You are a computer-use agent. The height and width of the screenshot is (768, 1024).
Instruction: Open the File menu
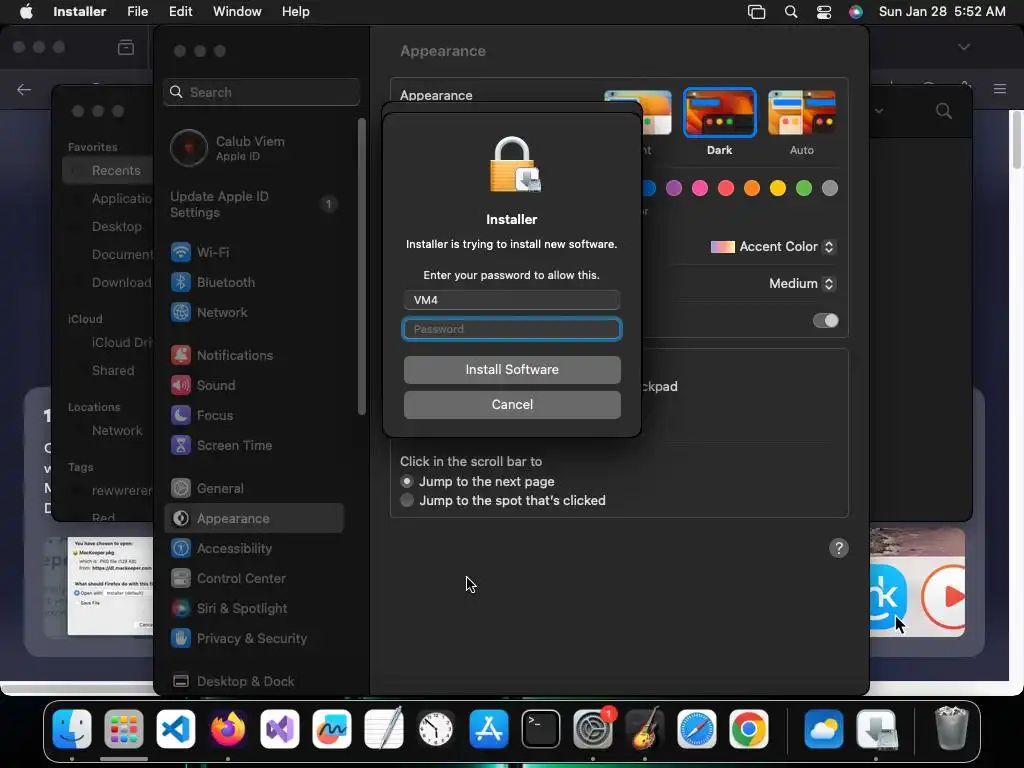pos(137,12)
